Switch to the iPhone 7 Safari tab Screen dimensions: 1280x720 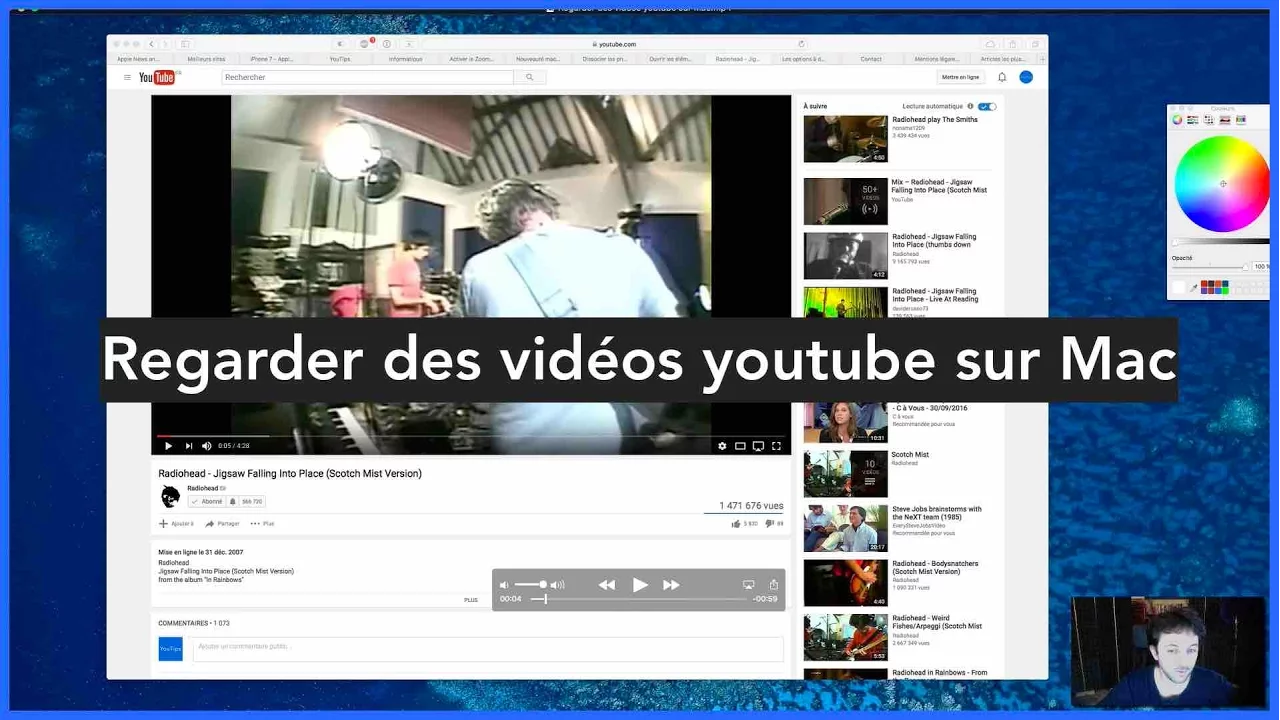273,59
